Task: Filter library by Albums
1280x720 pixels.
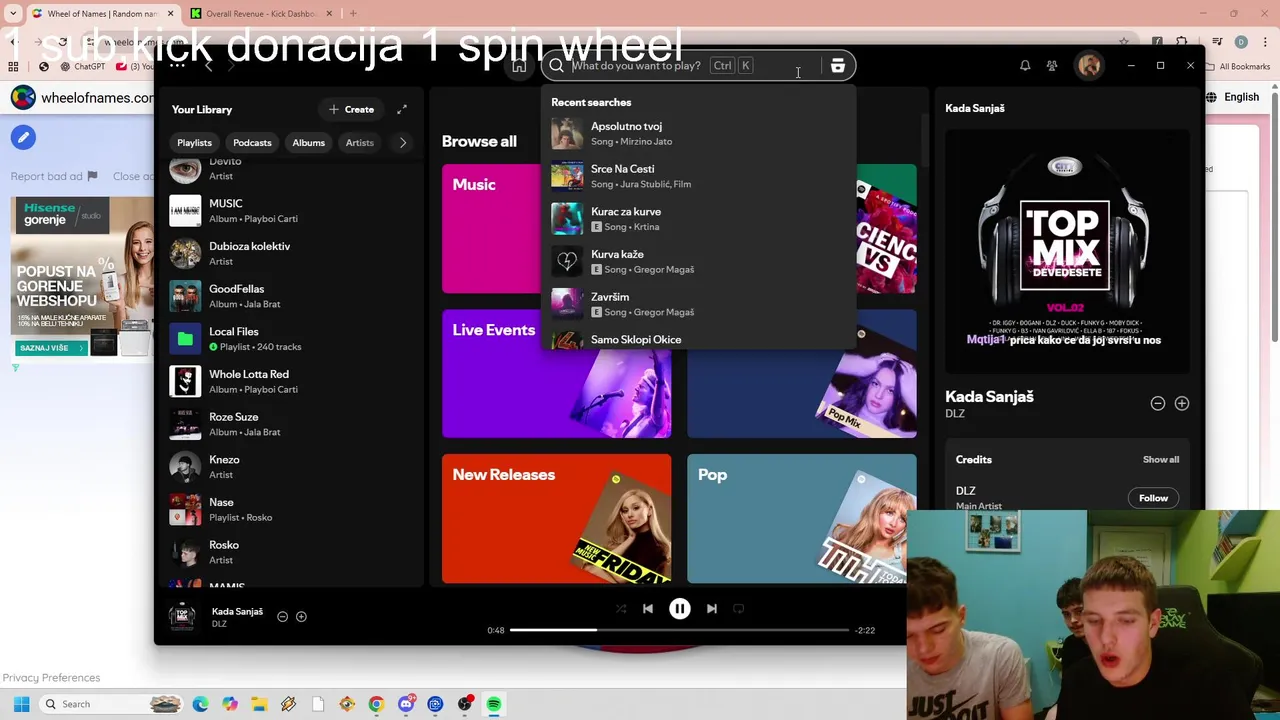Action: 308,143
